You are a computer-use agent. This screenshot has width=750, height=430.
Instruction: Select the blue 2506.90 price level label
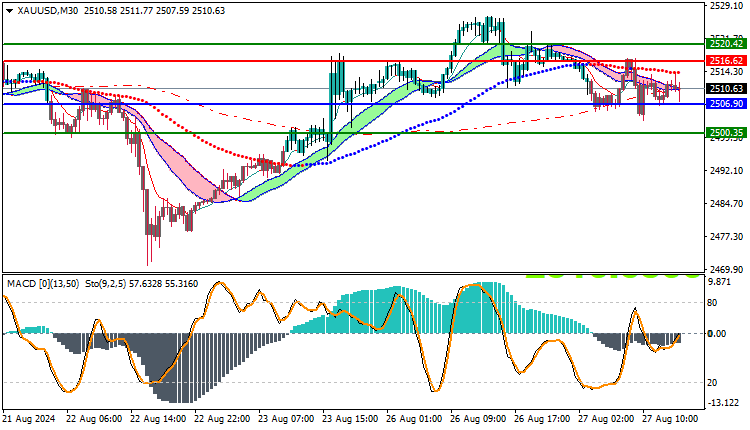[726, 104]
